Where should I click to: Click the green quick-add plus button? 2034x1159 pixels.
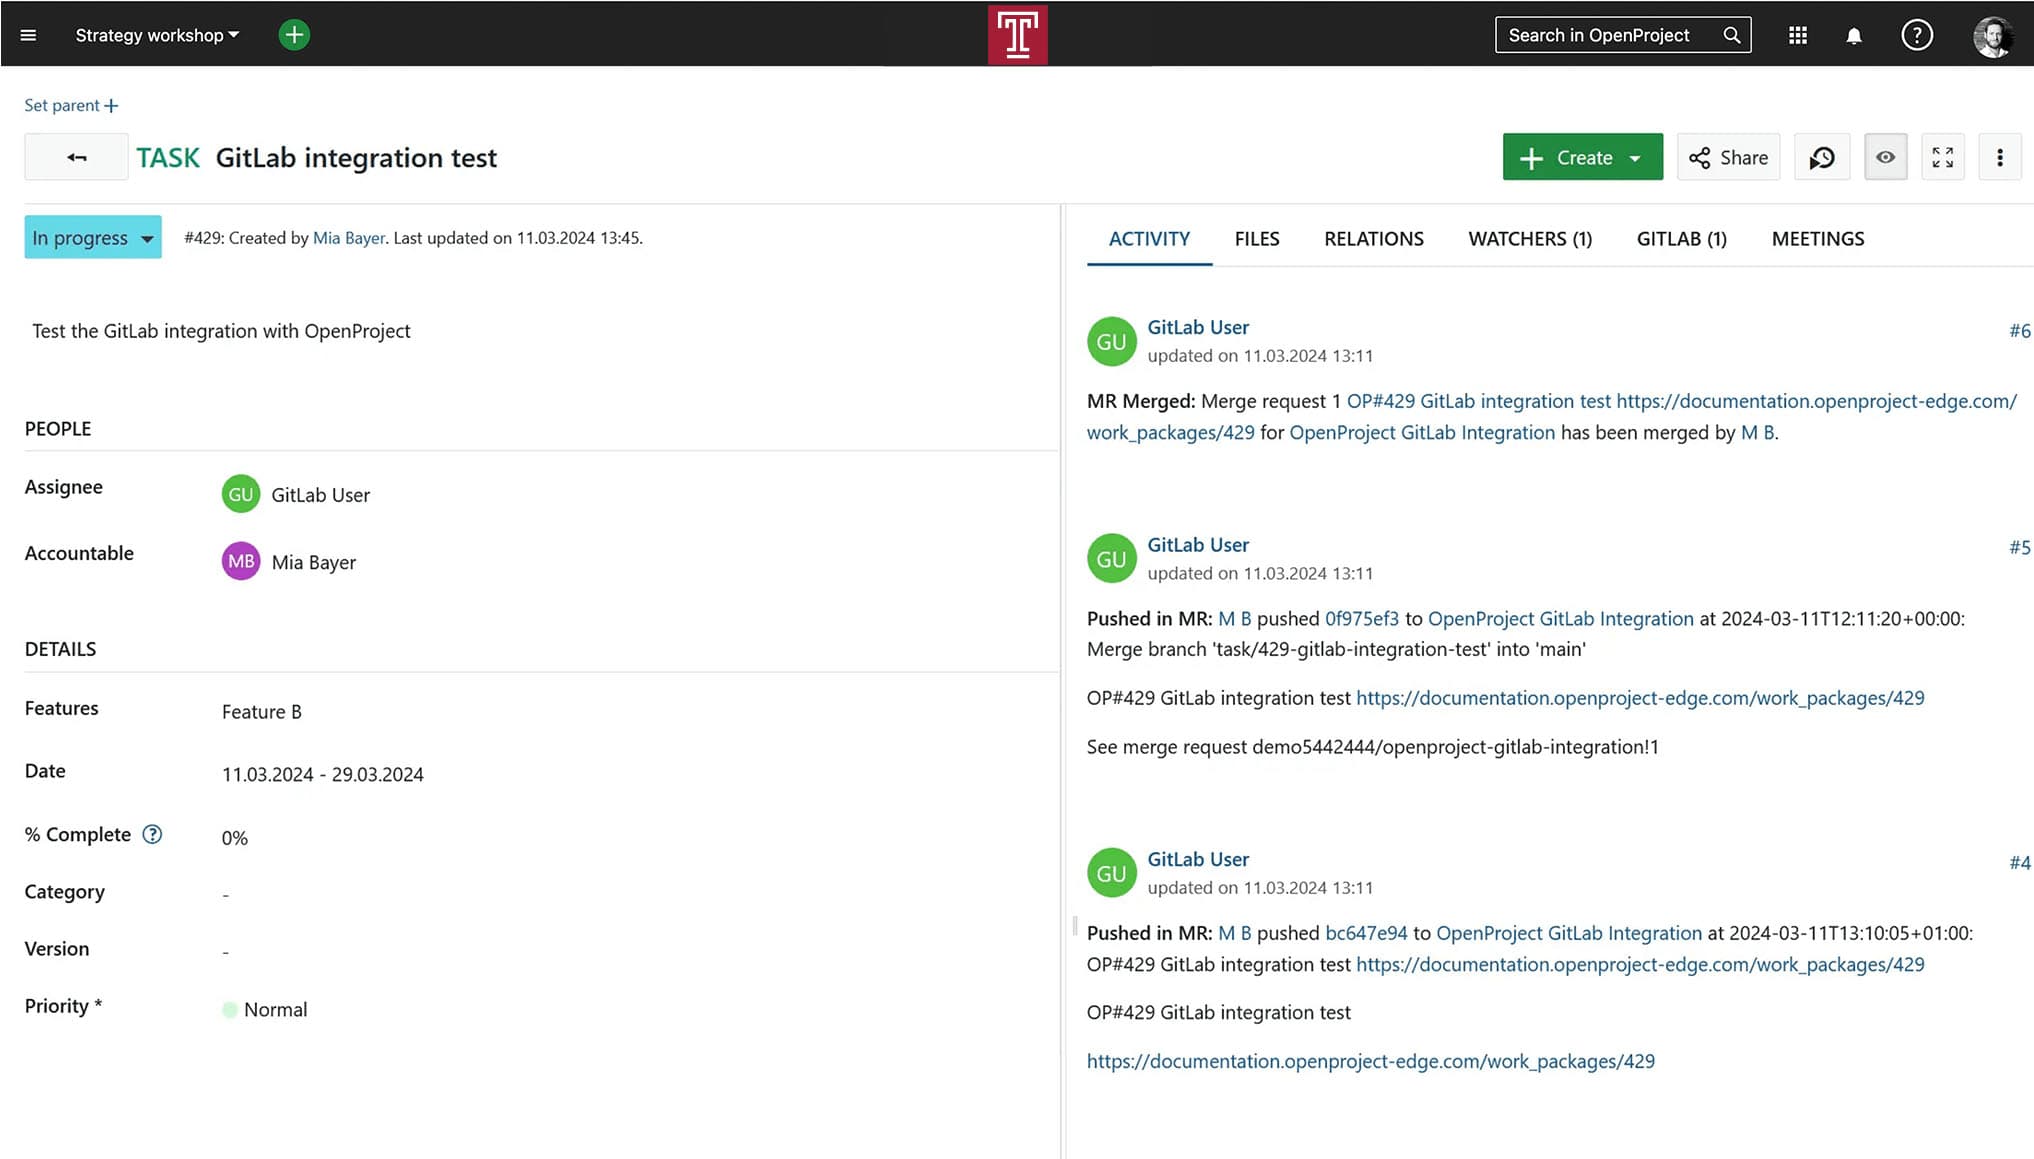[293, 35]
